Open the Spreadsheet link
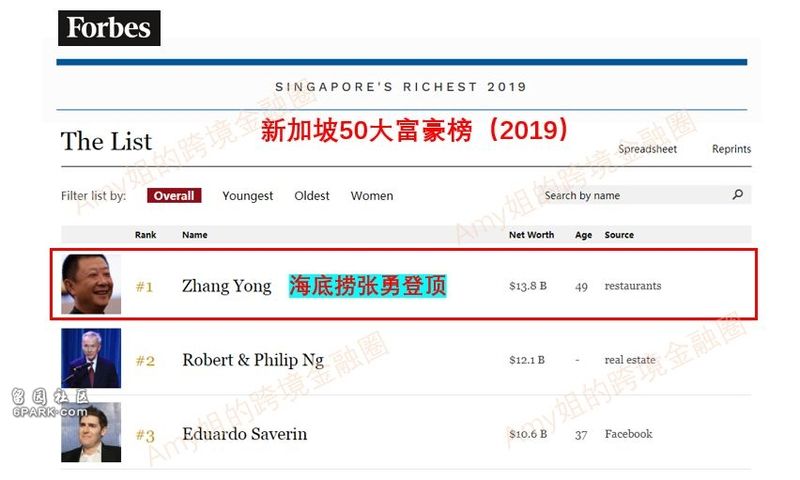Viewport: 800px width, 480px height. (647, 149)
